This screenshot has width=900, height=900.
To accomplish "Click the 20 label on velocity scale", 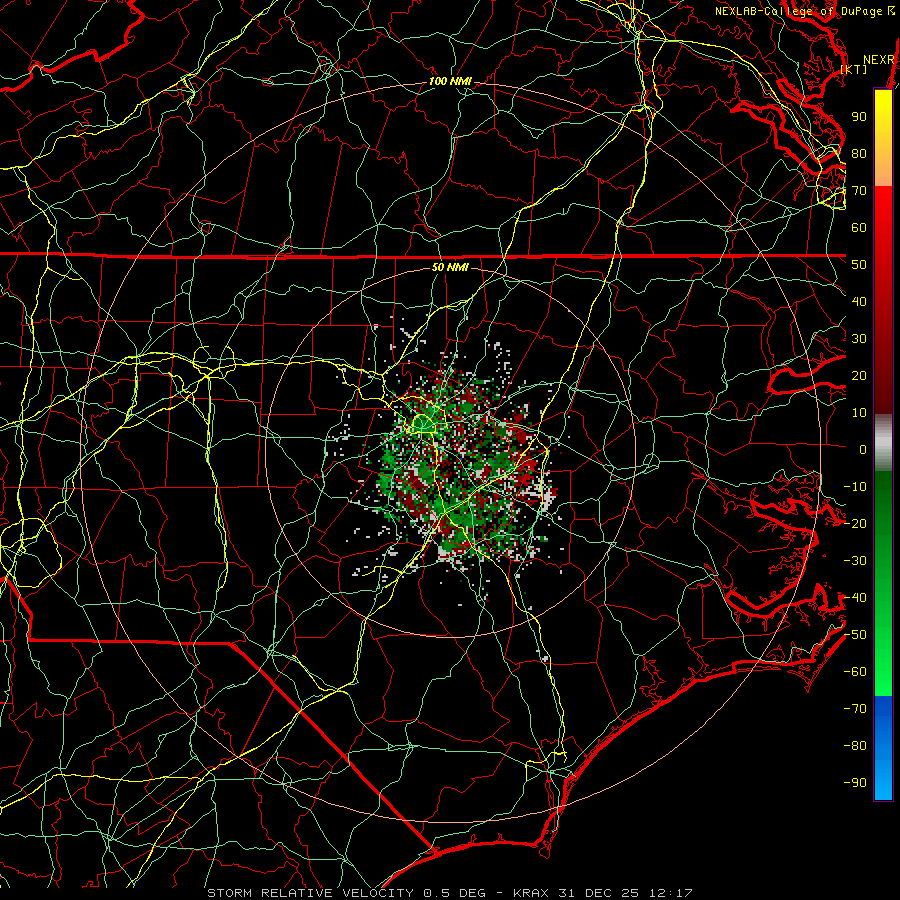I will point(859,375).
